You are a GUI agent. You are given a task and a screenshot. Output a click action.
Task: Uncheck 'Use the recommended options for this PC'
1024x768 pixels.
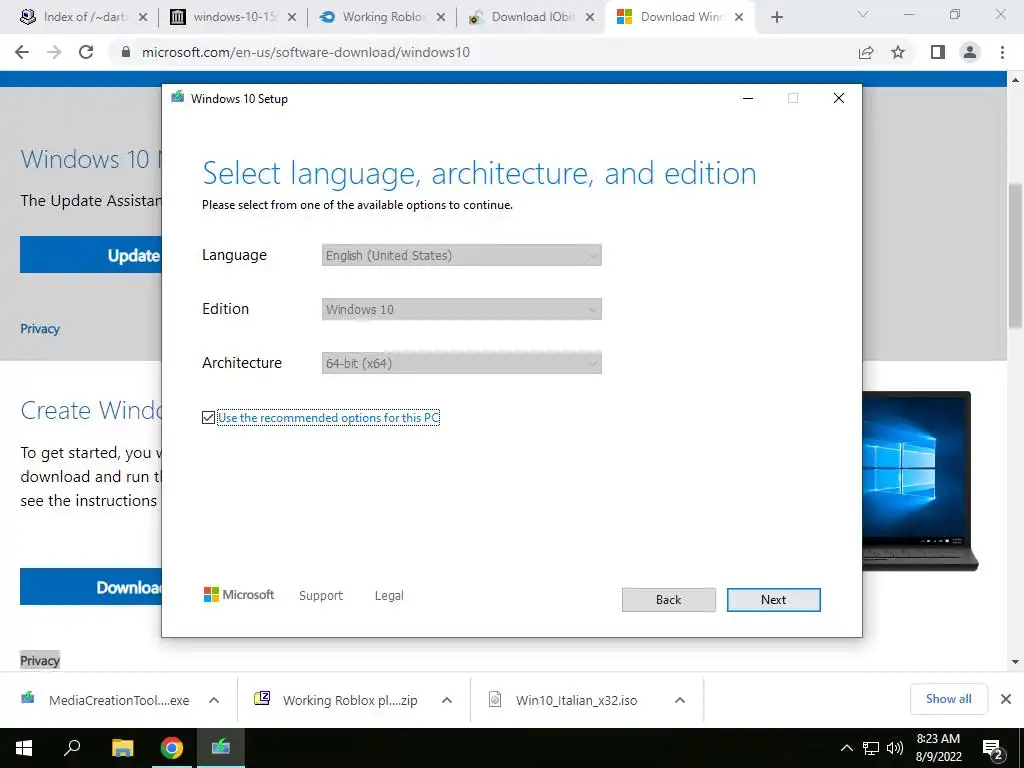tap(208, 417)
